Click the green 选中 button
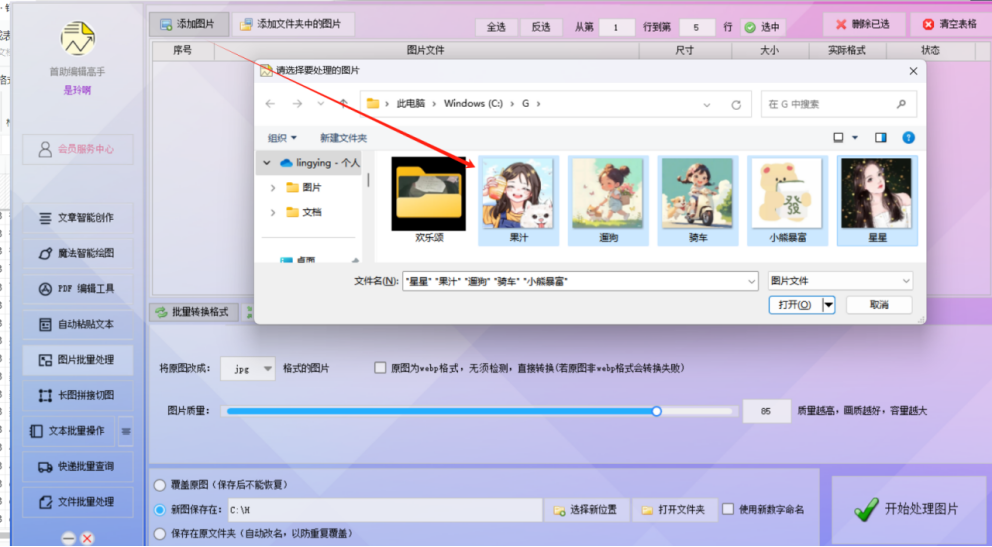The height and width of the screenshot is (547, 992). point(762,27)
